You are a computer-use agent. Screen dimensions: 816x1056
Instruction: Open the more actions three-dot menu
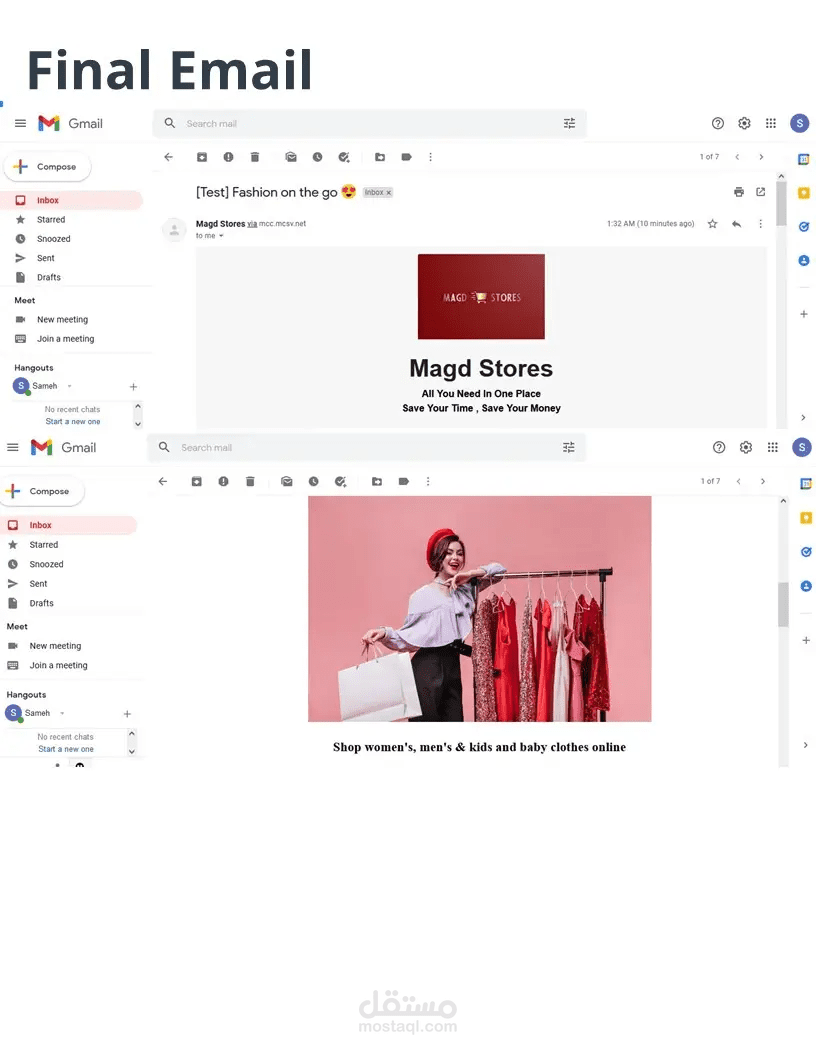(x=431, y=157)
